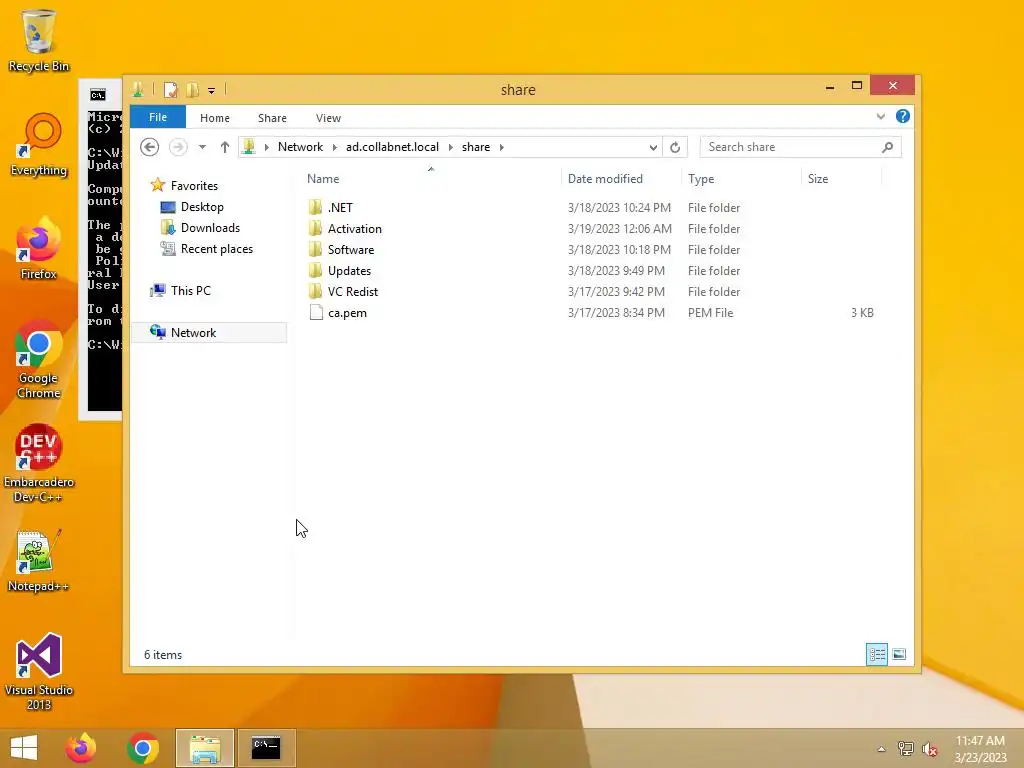Click the Explorer Forward navigation arrow

click(x=178, y=147)
